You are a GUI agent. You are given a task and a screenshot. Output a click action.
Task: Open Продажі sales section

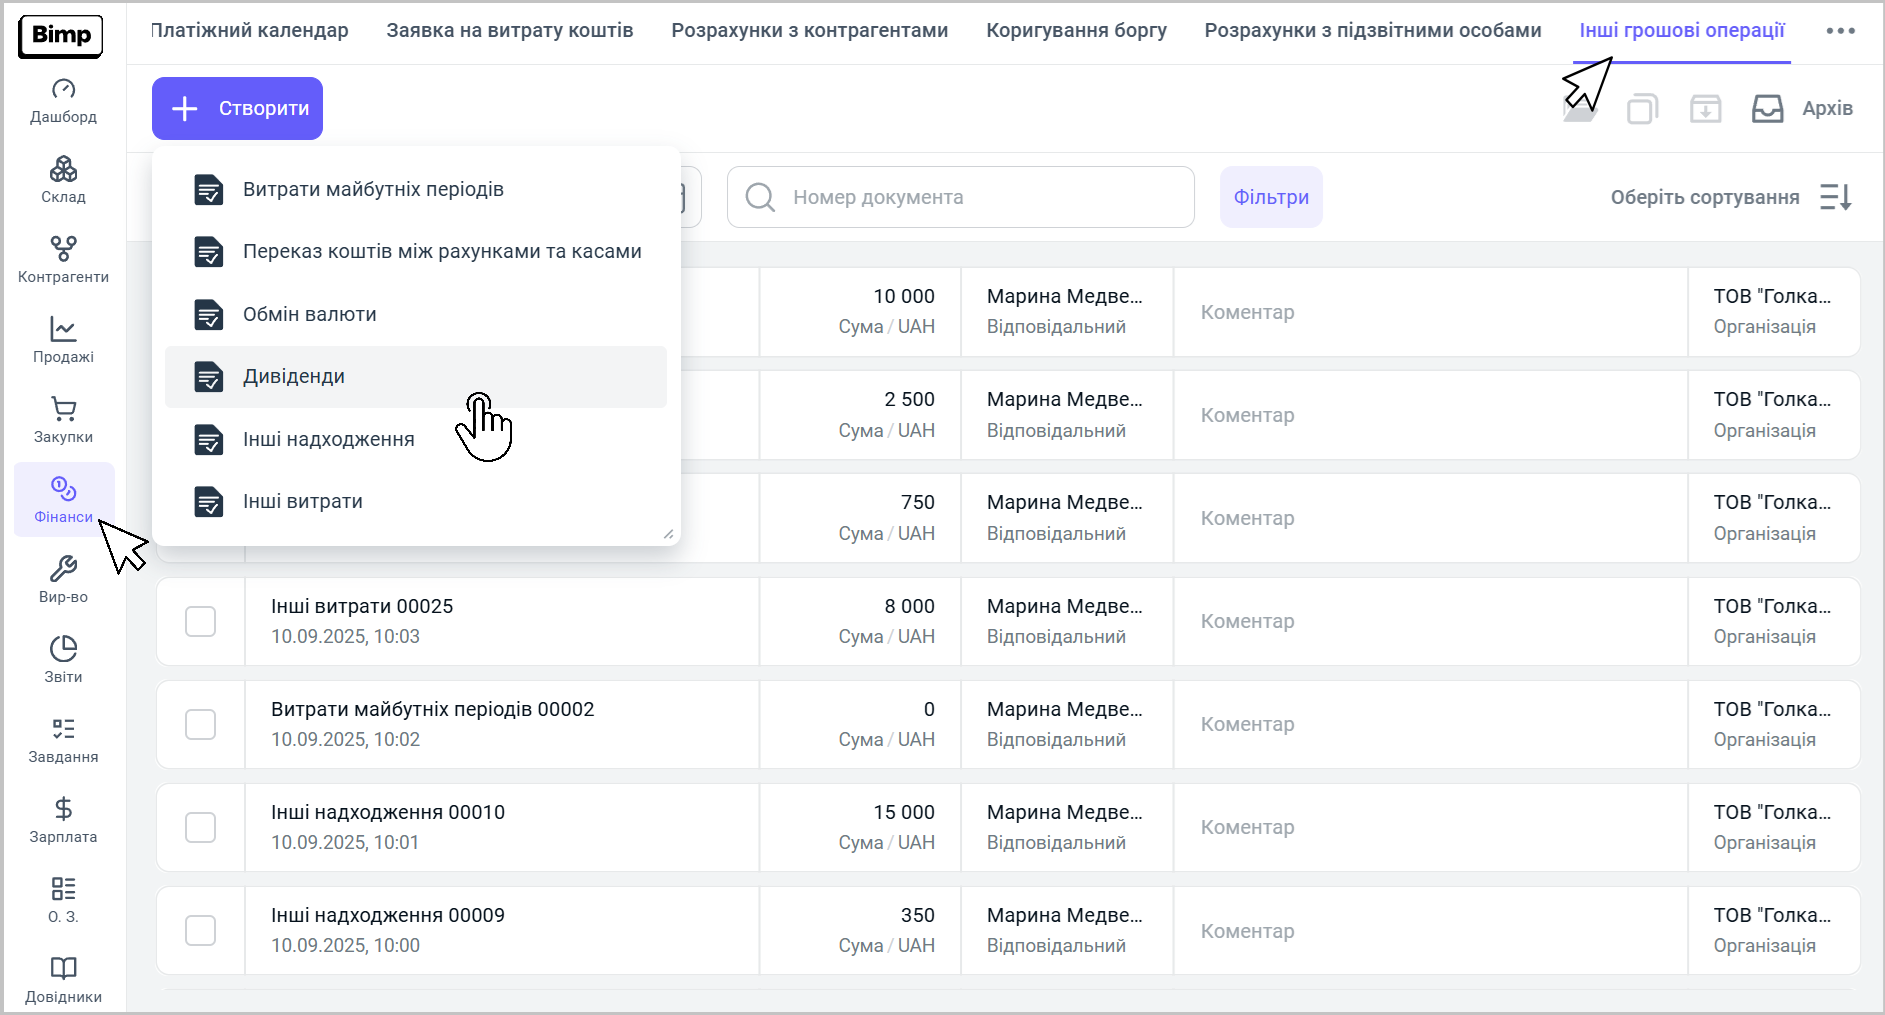pyautogui.click(x=63, y=340)
